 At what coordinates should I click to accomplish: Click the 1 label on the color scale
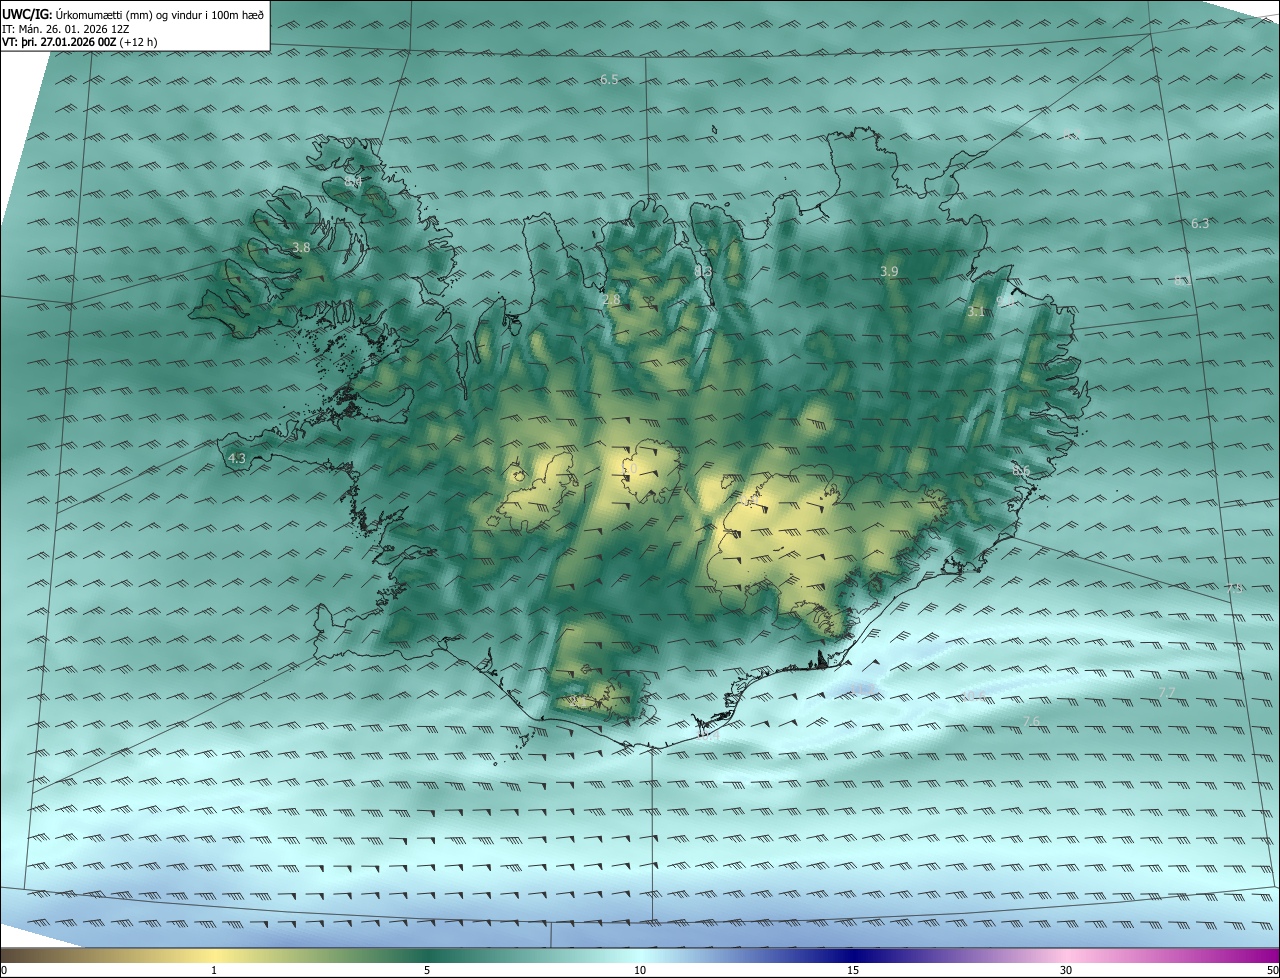[x=214, y=970]
